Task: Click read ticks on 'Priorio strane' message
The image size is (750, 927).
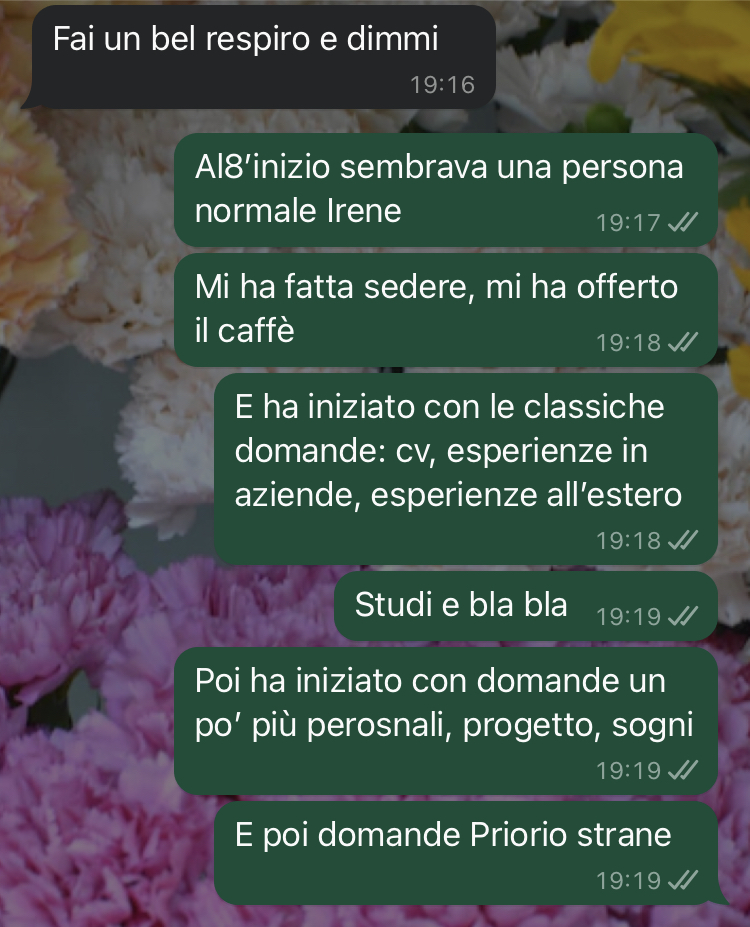Action: point(683,880)
